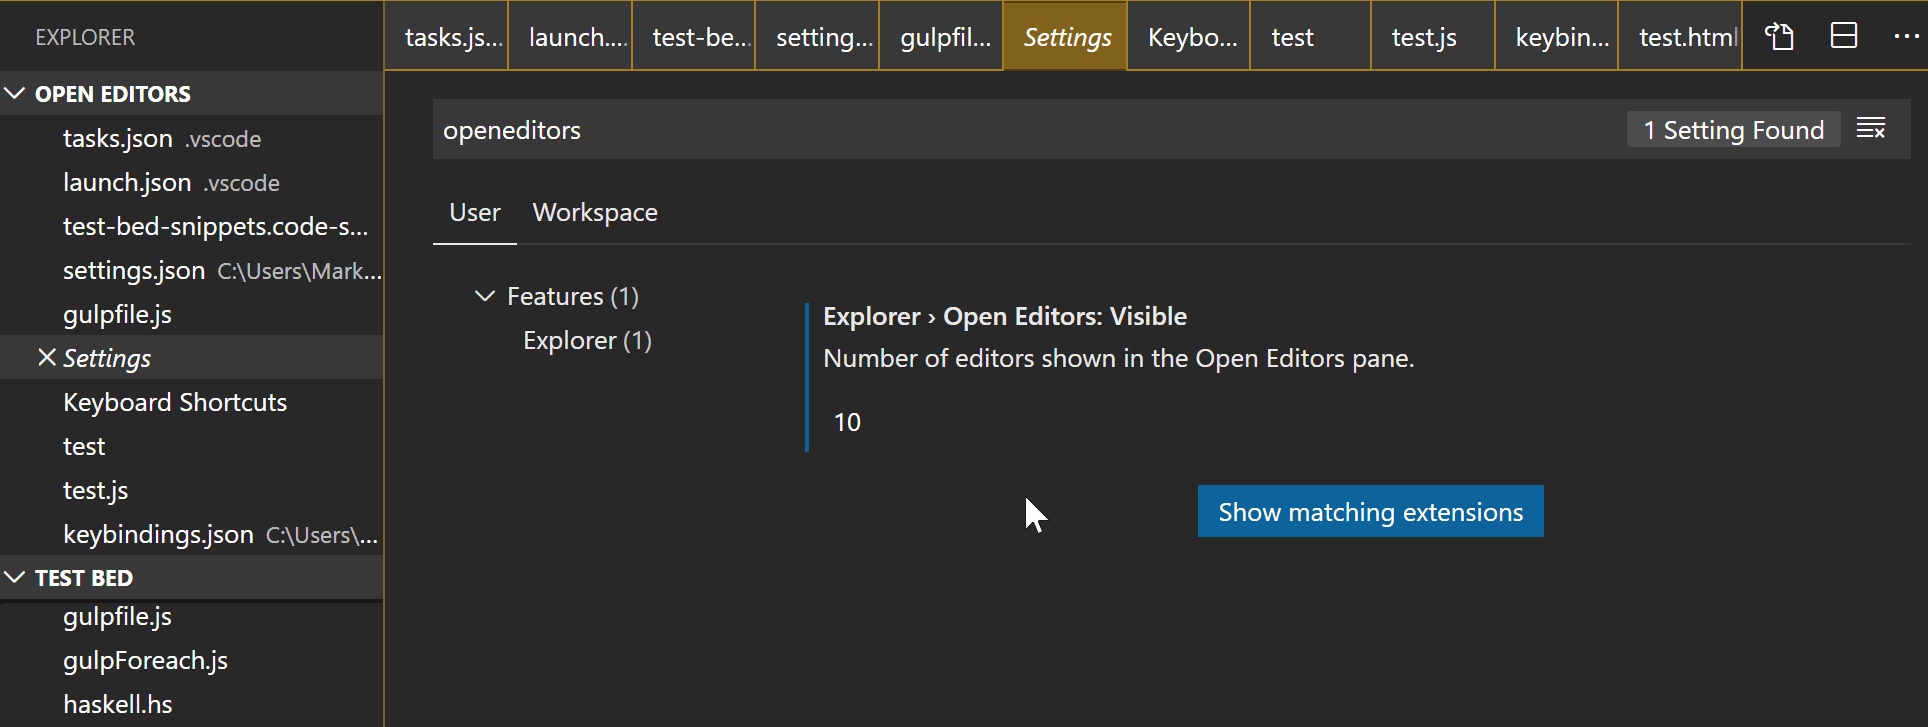
Task: Collapse the Features tree group
Action: (485, 296)
